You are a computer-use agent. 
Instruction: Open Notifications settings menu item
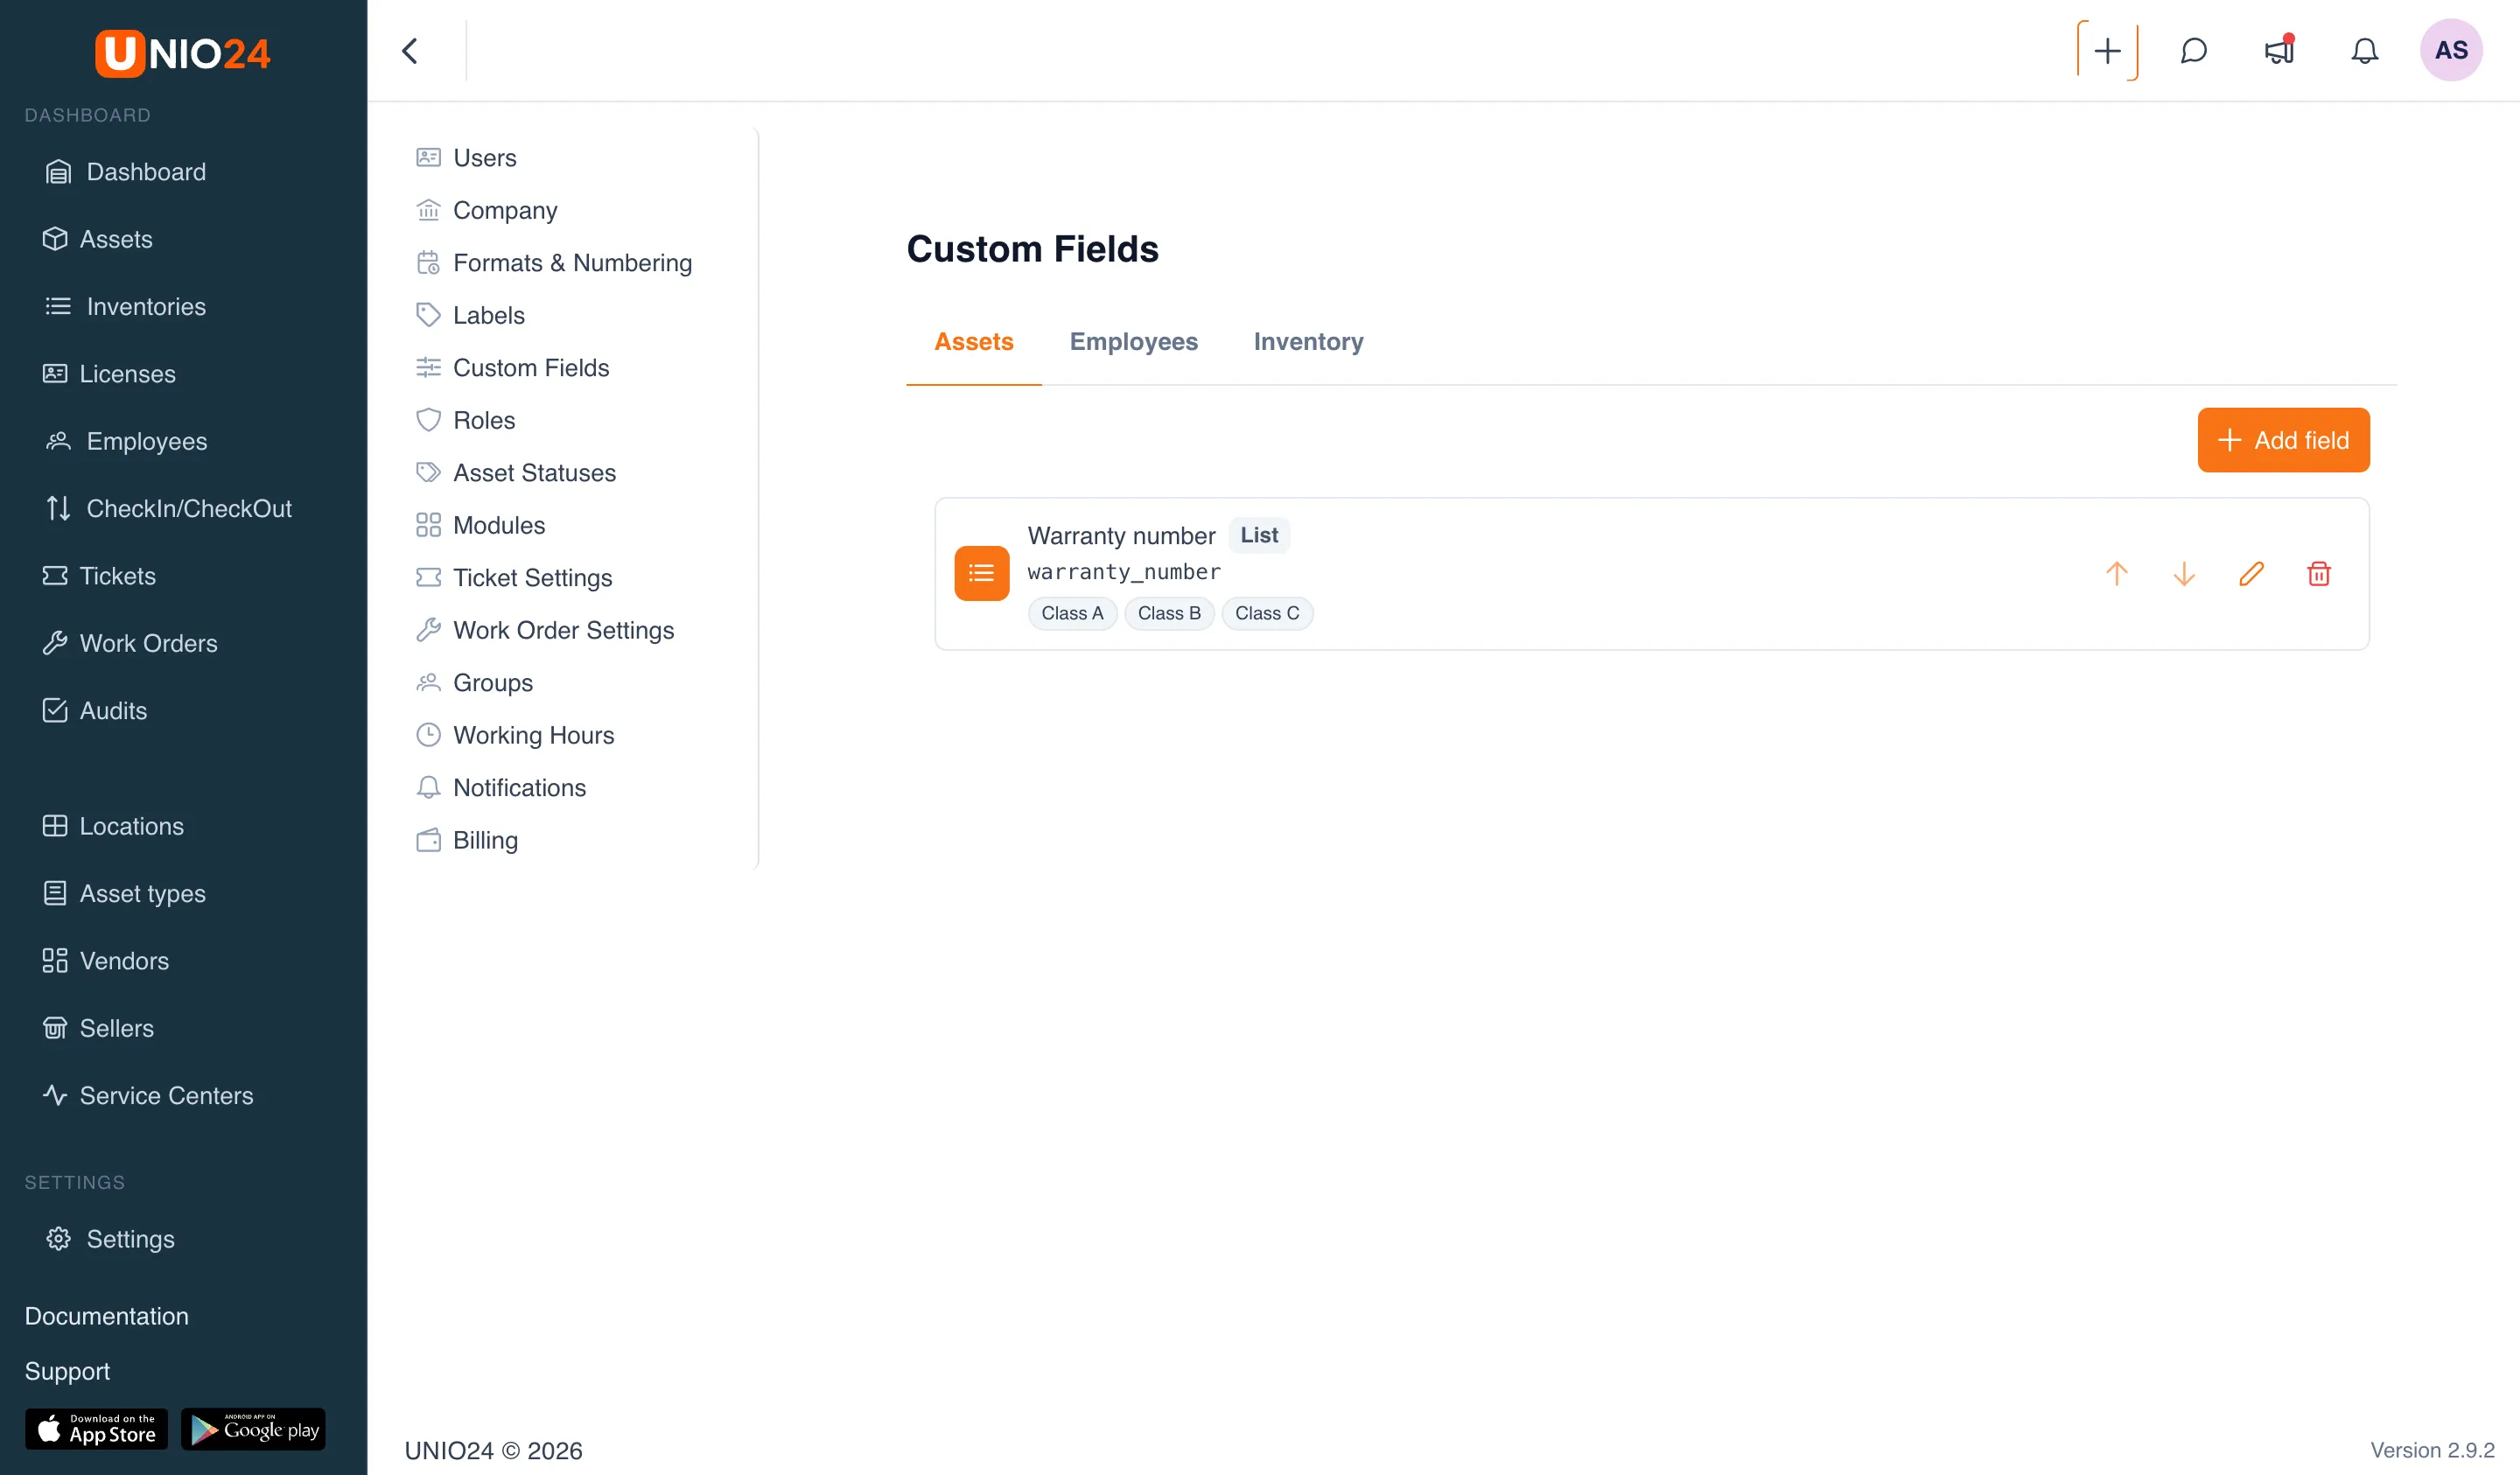pyautogui.click(x=500, y=788)
